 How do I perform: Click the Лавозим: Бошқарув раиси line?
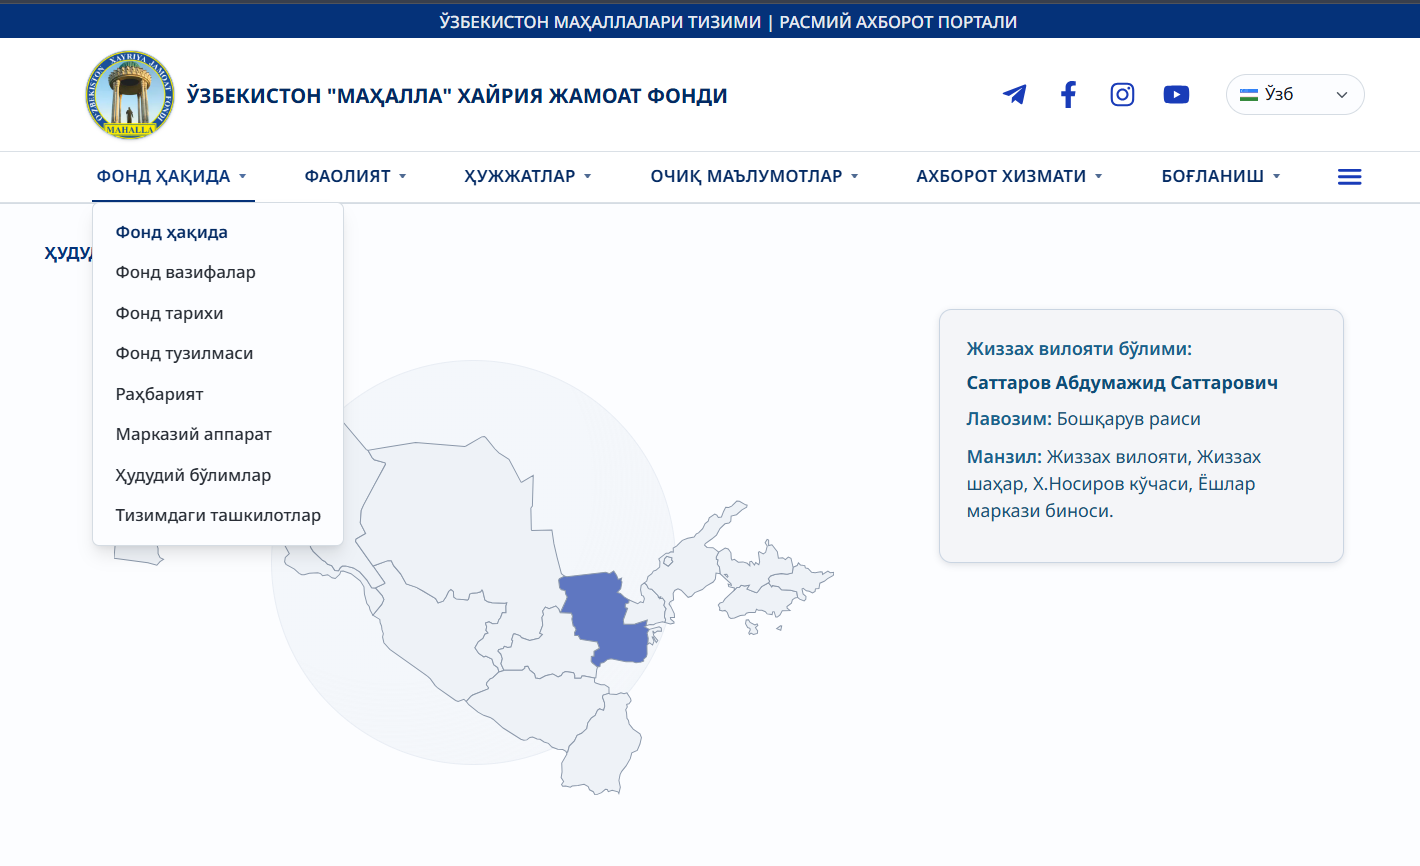pyautogui.click(x=1083, y=419)
